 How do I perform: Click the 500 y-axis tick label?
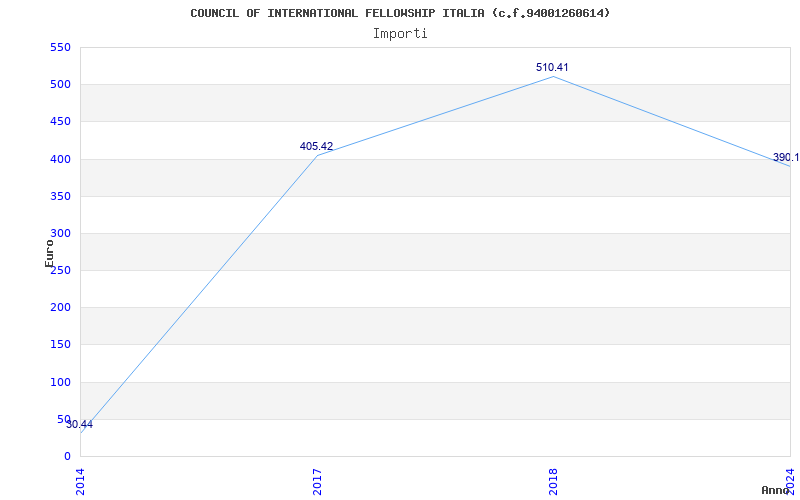pos(60,85)
